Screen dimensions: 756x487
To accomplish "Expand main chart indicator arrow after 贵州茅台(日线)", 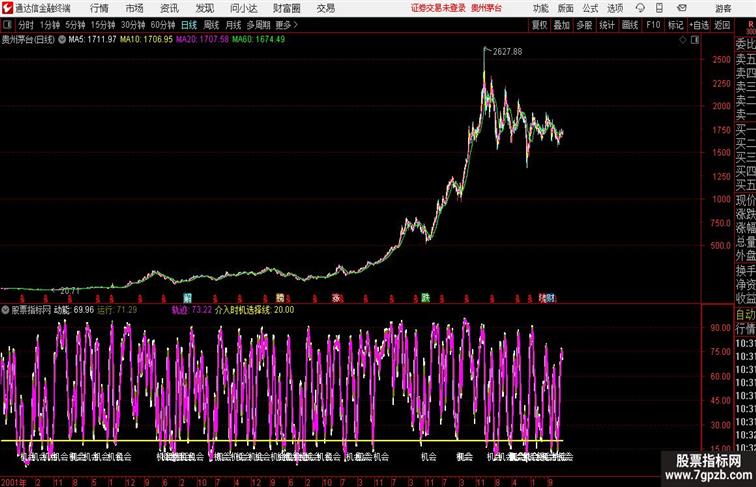I will [62, 40].
